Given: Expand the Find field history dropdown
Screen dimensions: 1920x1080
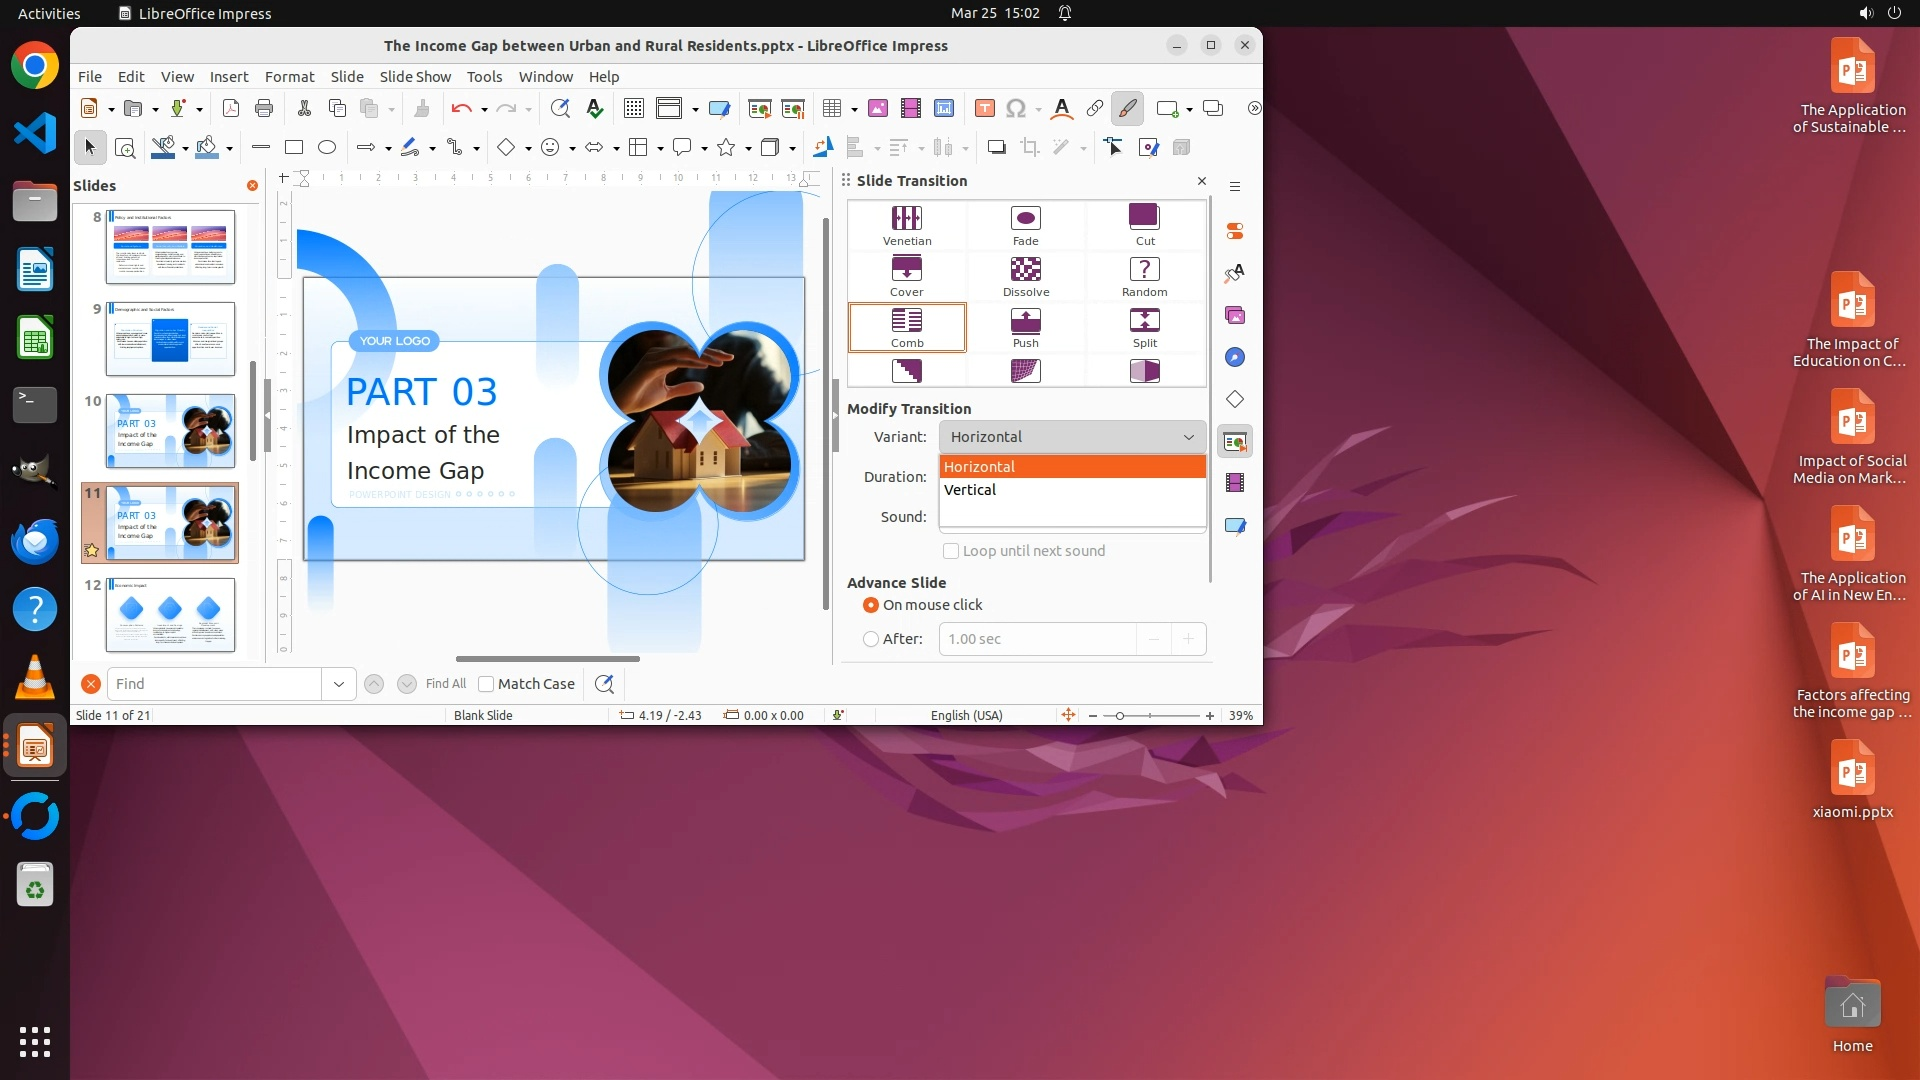Looking at the screenshot, I should 339,684.
